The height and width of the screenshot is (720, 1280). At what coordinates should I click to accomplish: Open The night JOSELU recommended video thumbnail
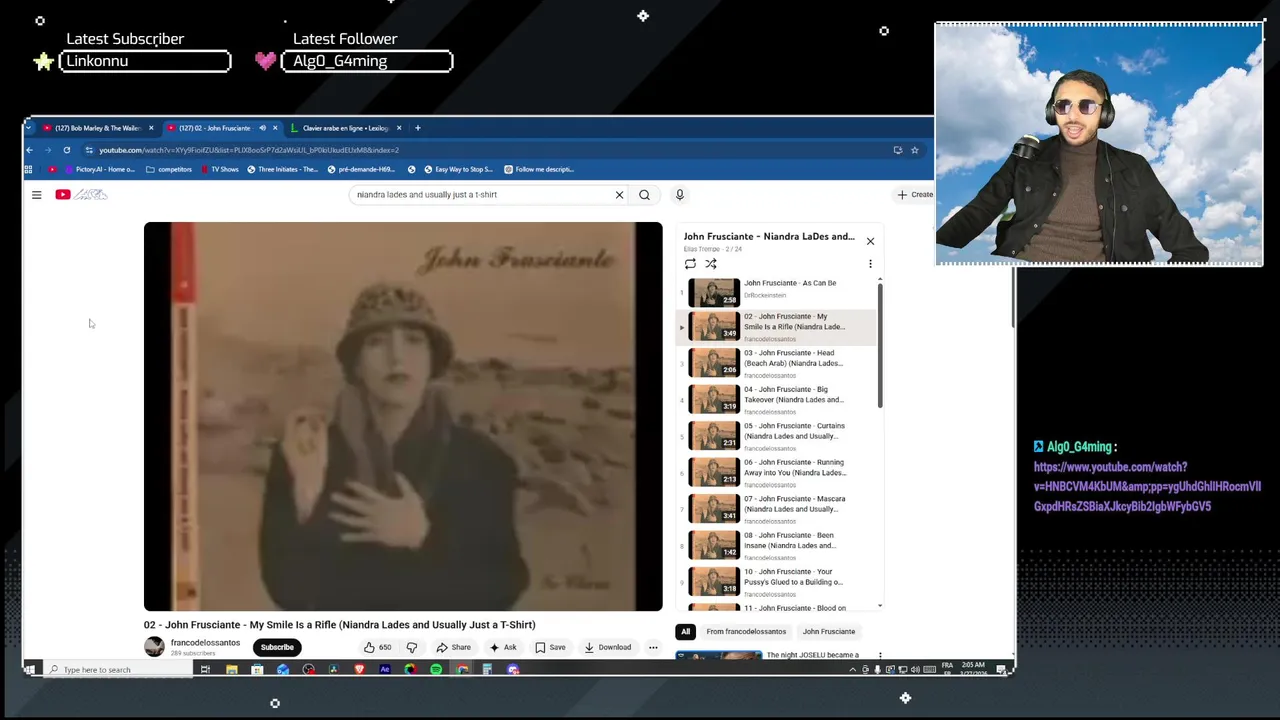point(719,656)
